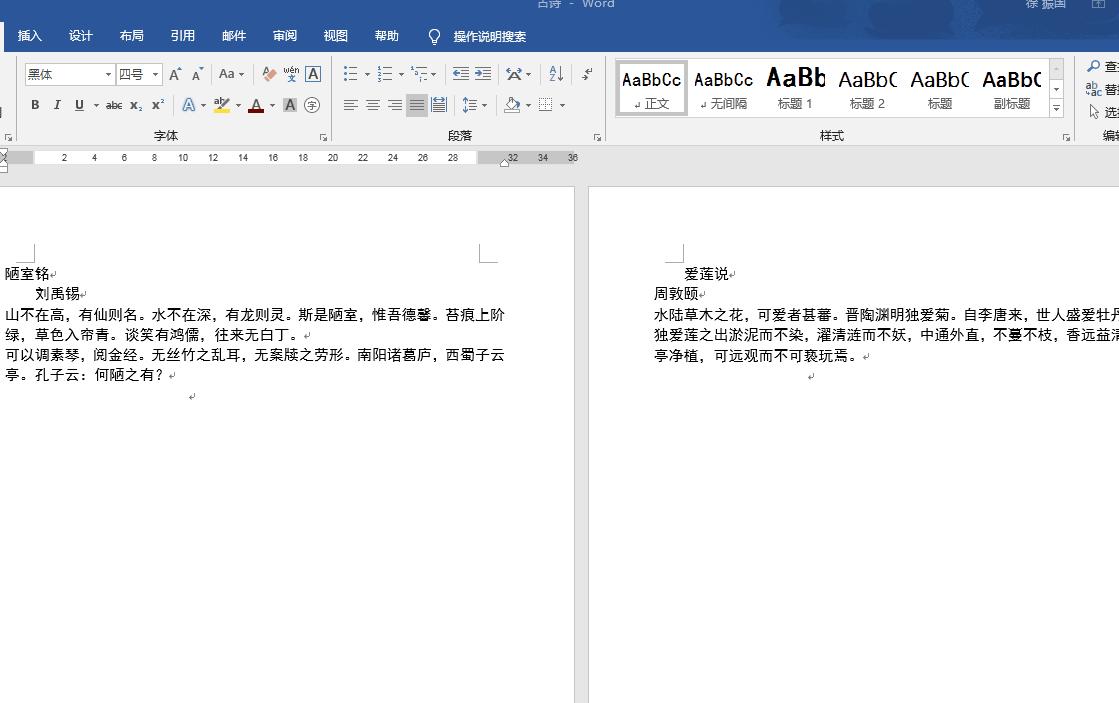
Task: Click the Sort A-Z icon
Action: (554, 74)
